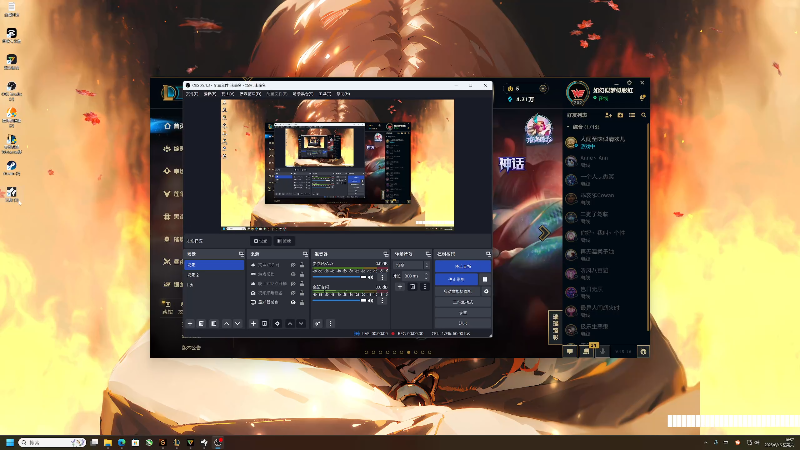This screenshot has width=800, height=450.
Task: Click the Windows taskbar search box
Action: [x=51, y=442]
